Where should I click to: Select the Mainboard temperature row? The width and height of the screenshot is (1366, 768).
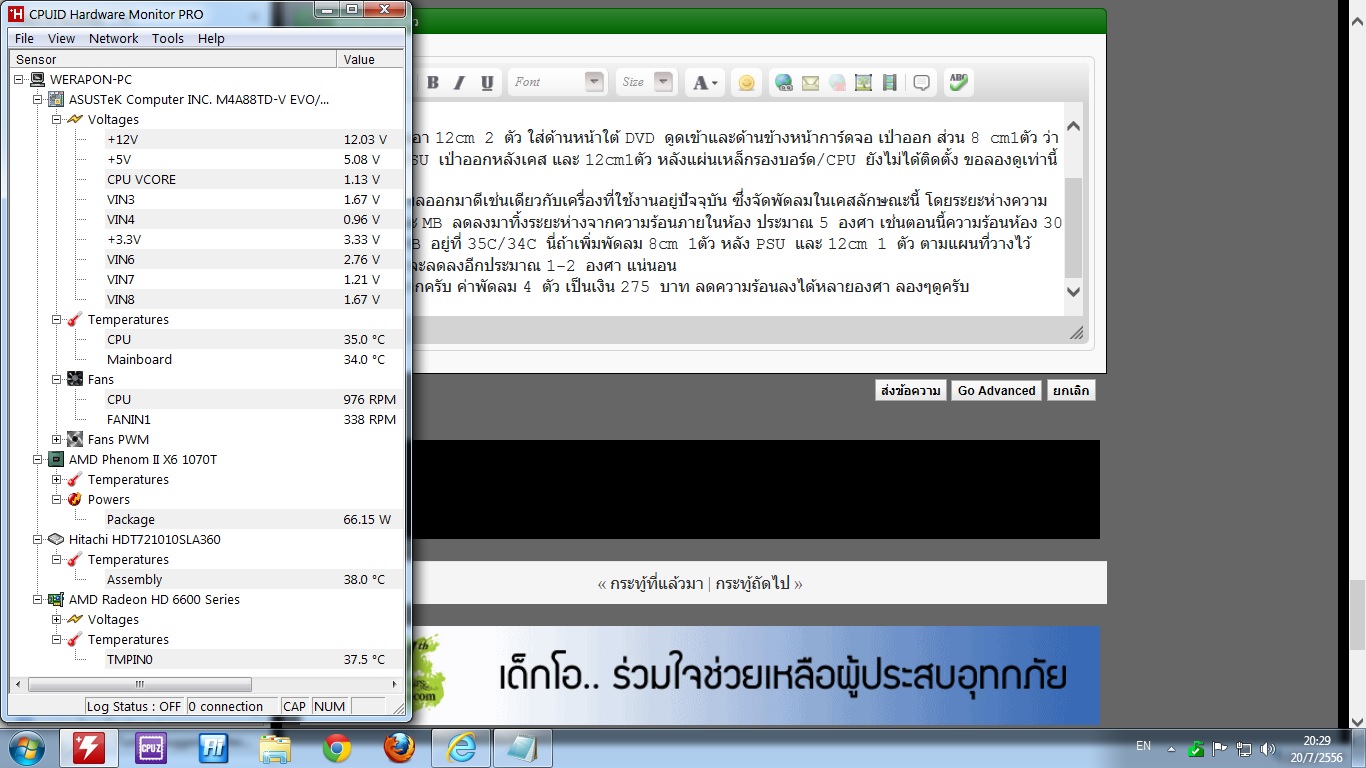(x=254, y=359)
